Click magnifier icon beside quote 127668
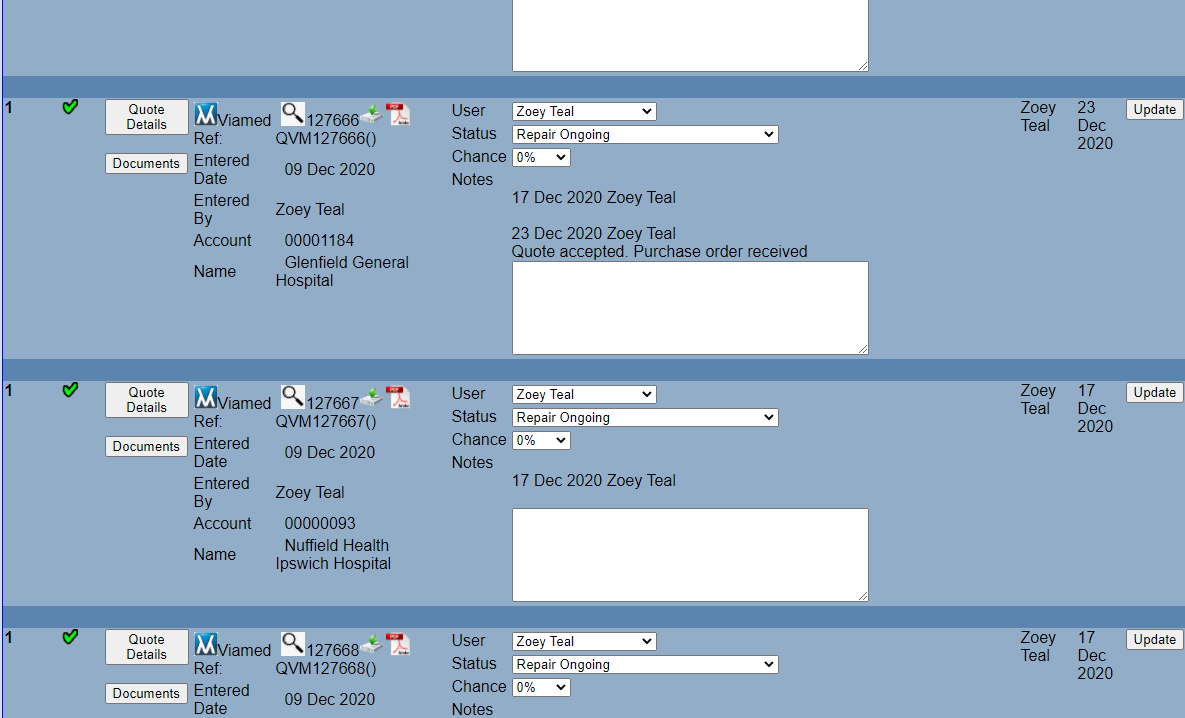Image resolution: width=1185 pixels, height=718 pixels. pos(292,643)
